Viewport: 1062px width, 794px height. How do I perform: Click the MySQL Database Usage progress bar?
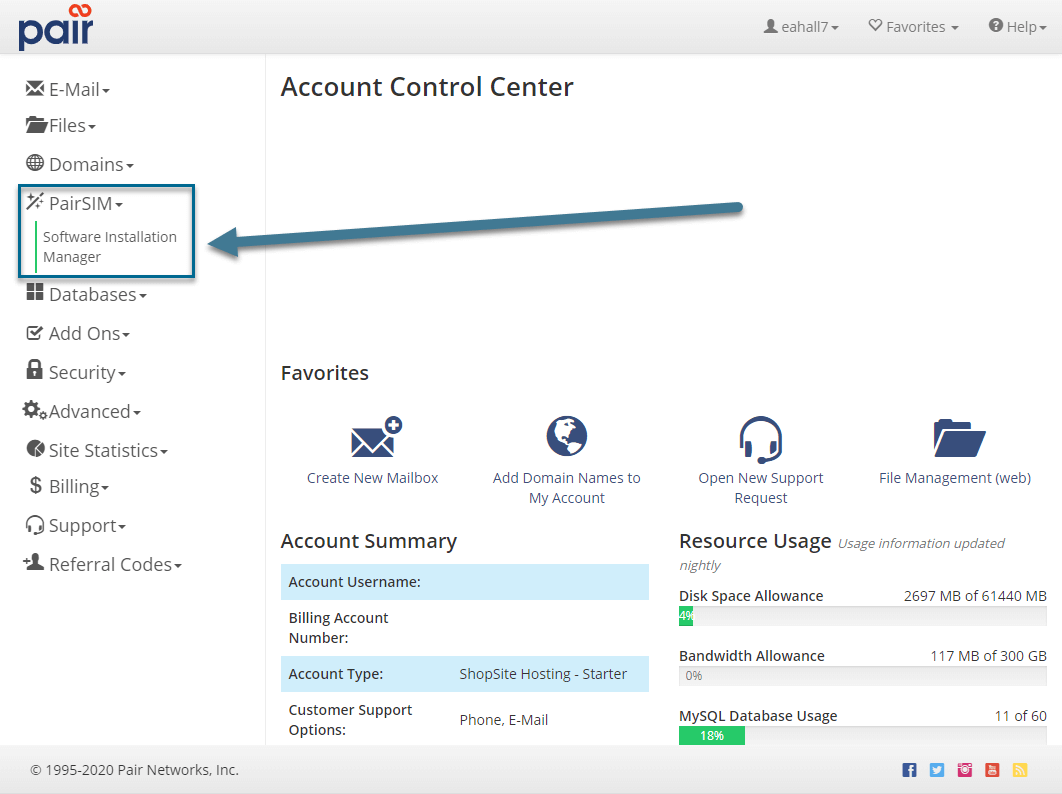click(862, 735)
